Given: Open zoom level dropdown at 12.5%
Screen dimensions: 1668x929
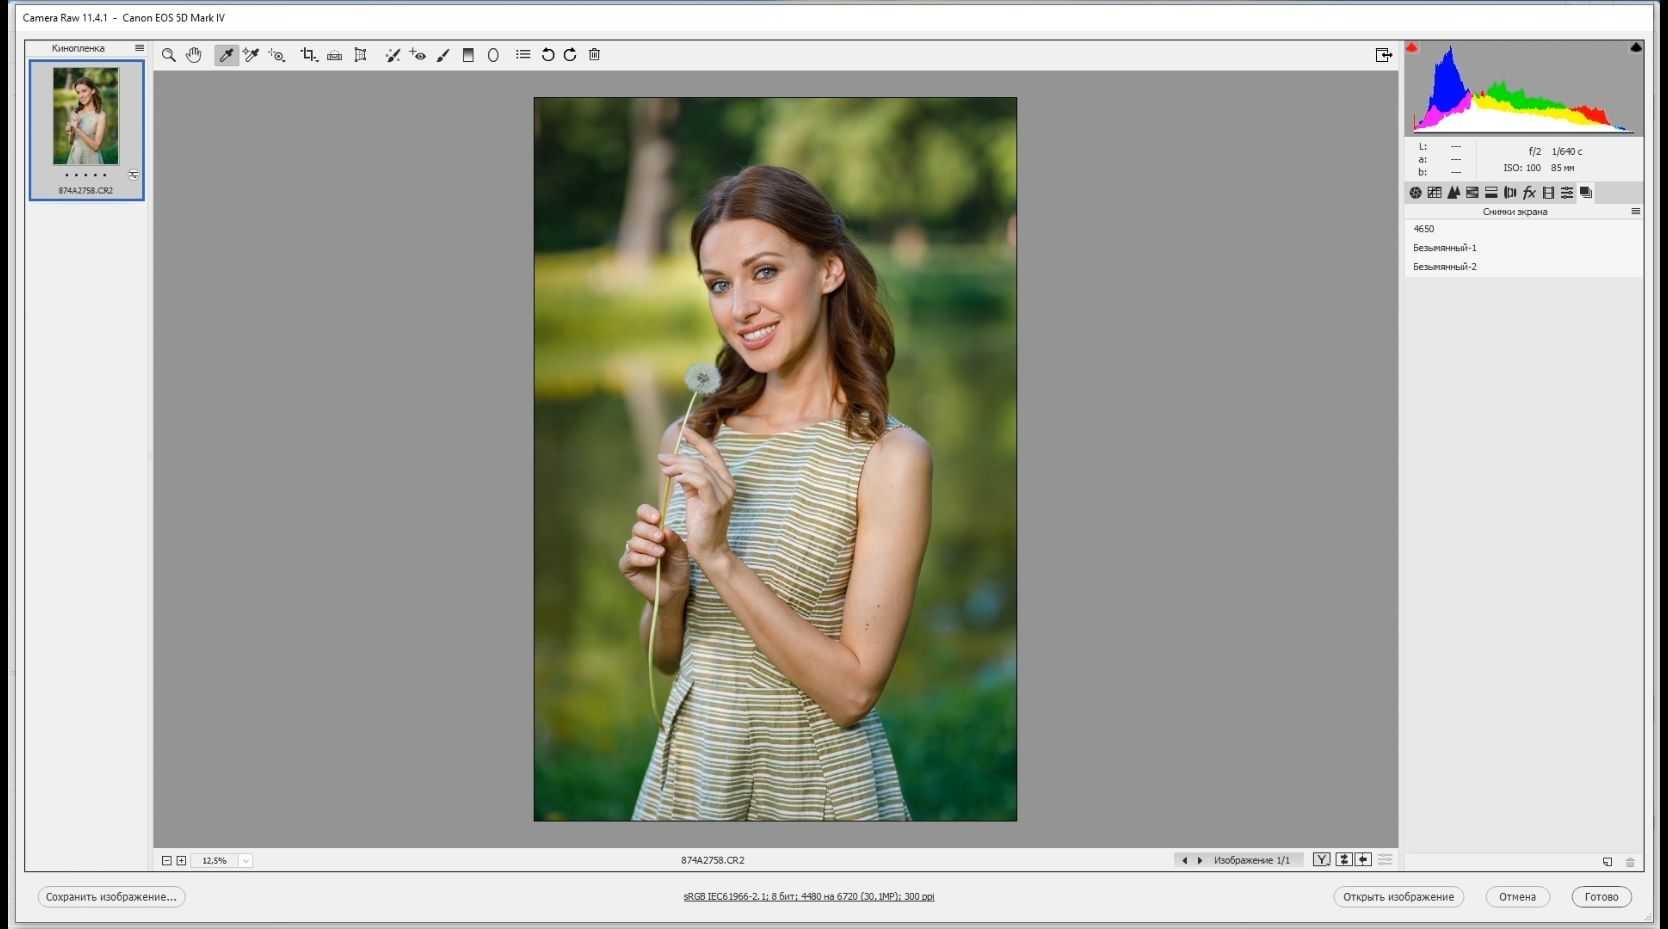Looking at the screenshot, I should pos(245,860).
